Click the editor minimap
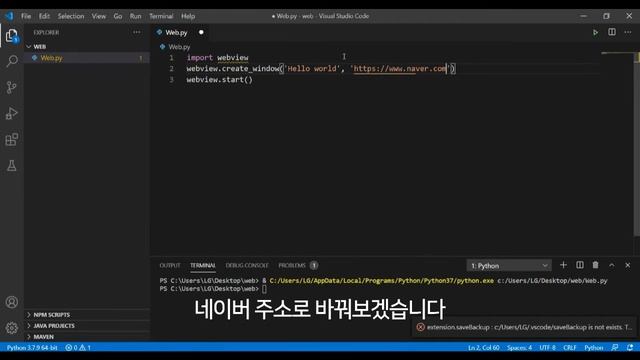Viewport: 640px width, 360px height. 616,54
